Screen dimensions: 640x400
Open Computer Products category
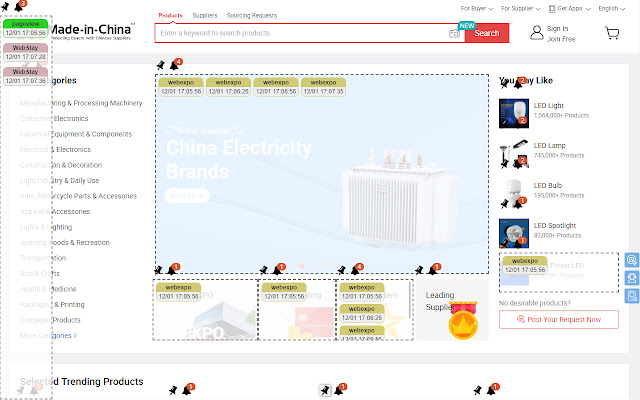click(x=50, y=320)
